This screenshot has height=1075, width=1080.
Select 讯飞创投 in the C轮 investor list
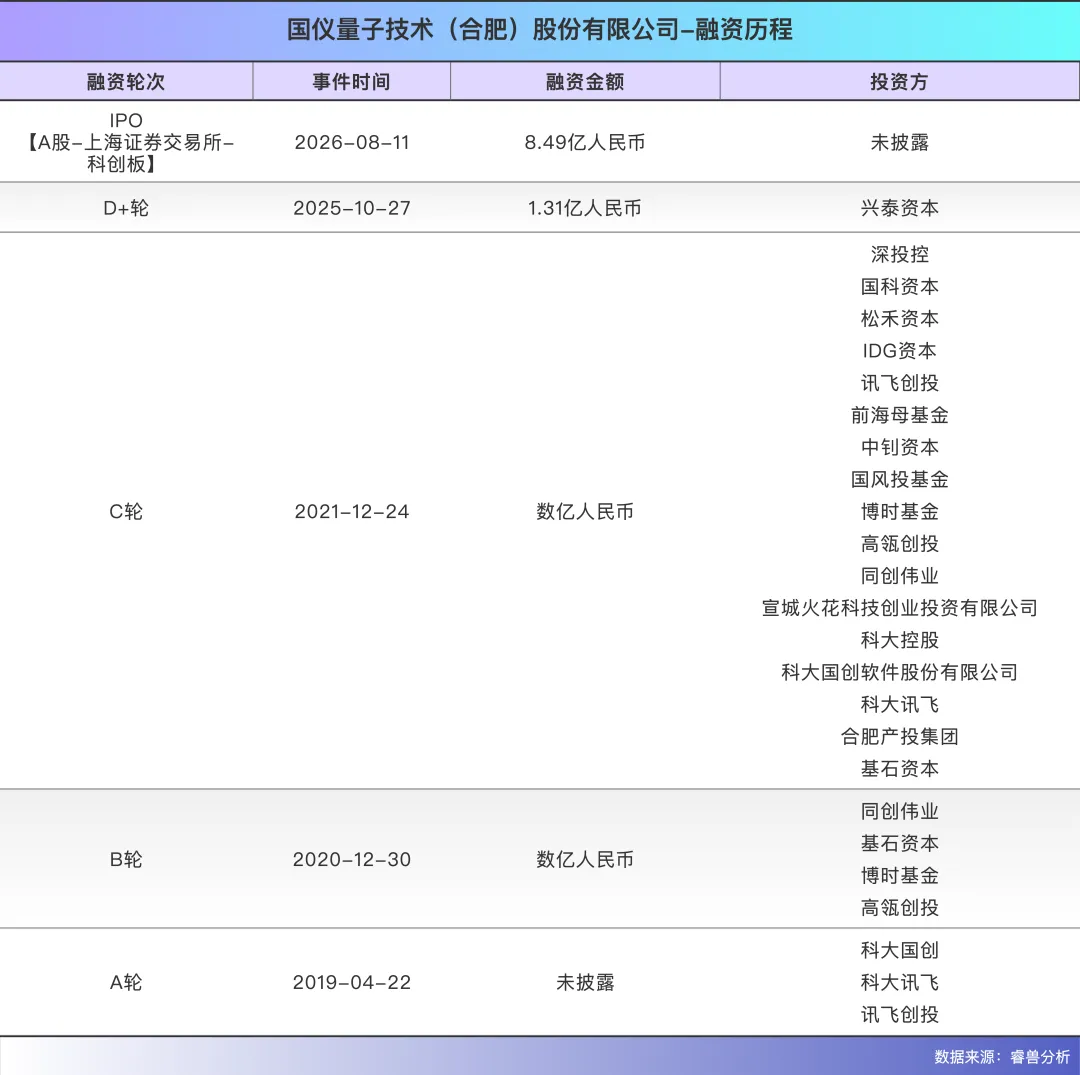click(x=900, y=383)
